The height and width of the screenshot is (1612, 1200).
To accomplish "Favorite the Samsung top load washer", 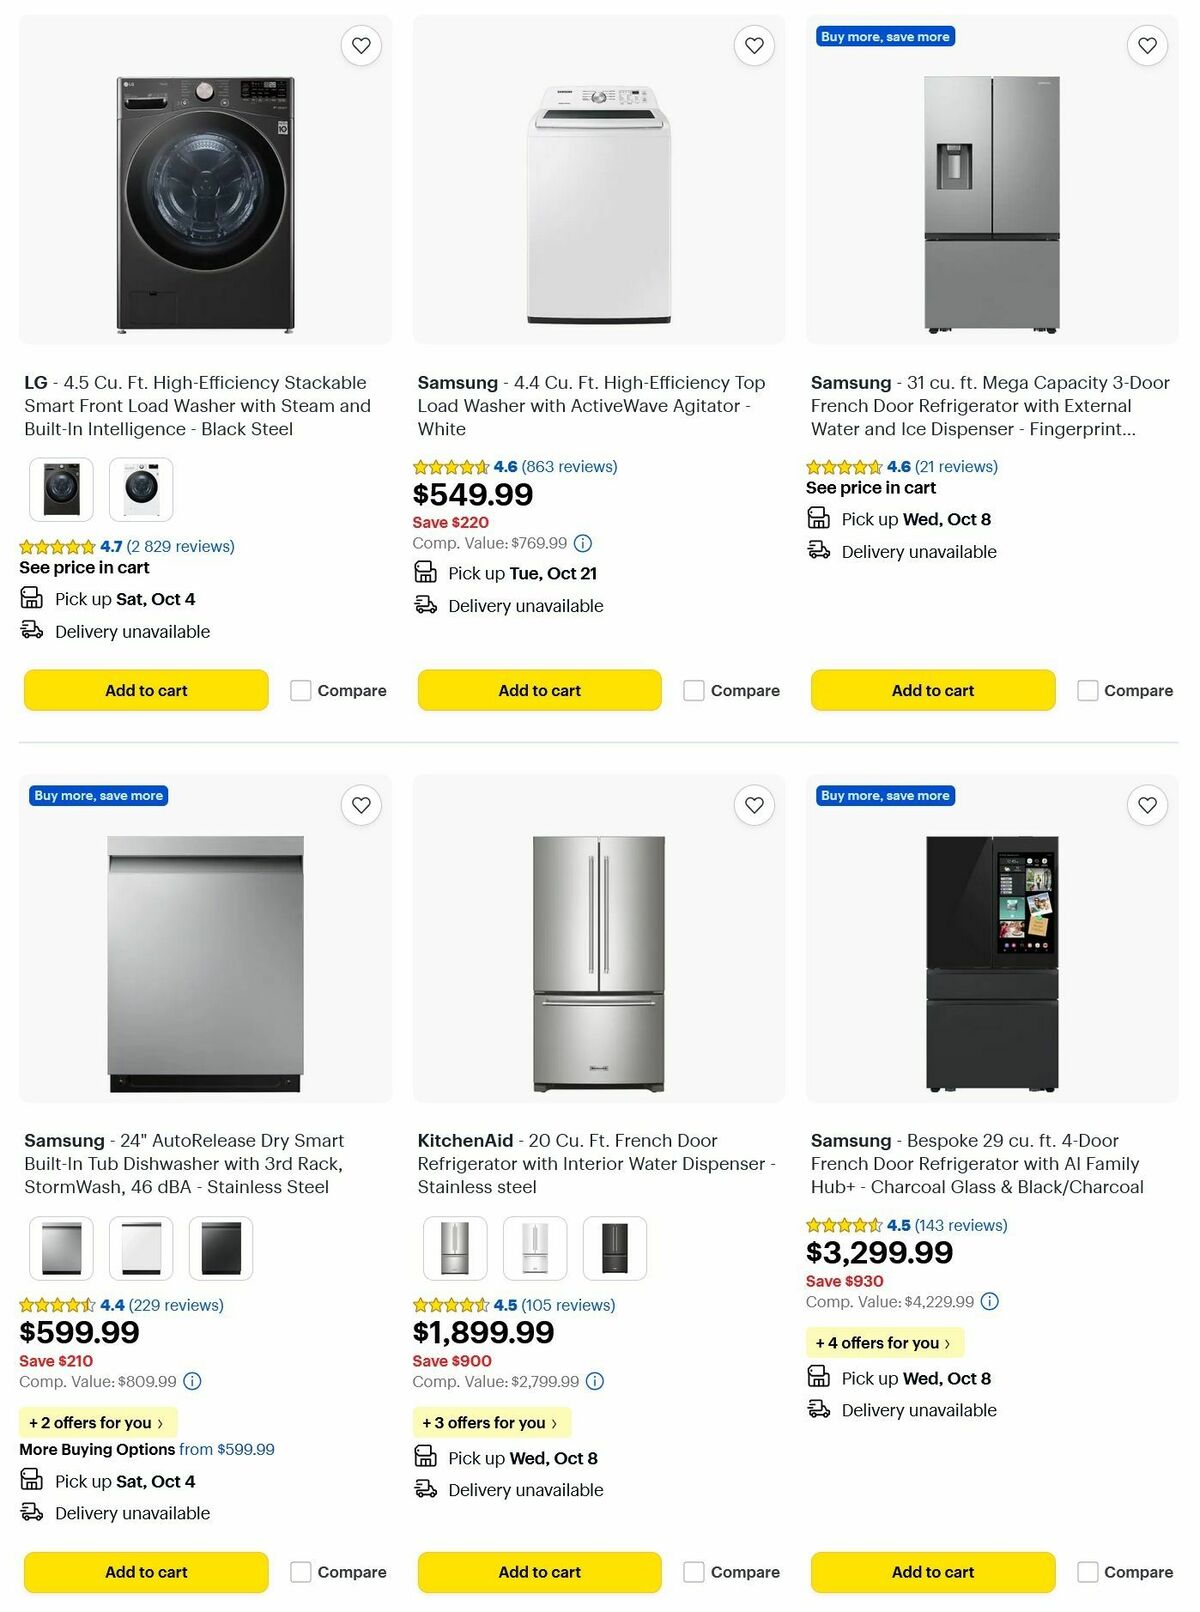I will (x=754, y=45).
